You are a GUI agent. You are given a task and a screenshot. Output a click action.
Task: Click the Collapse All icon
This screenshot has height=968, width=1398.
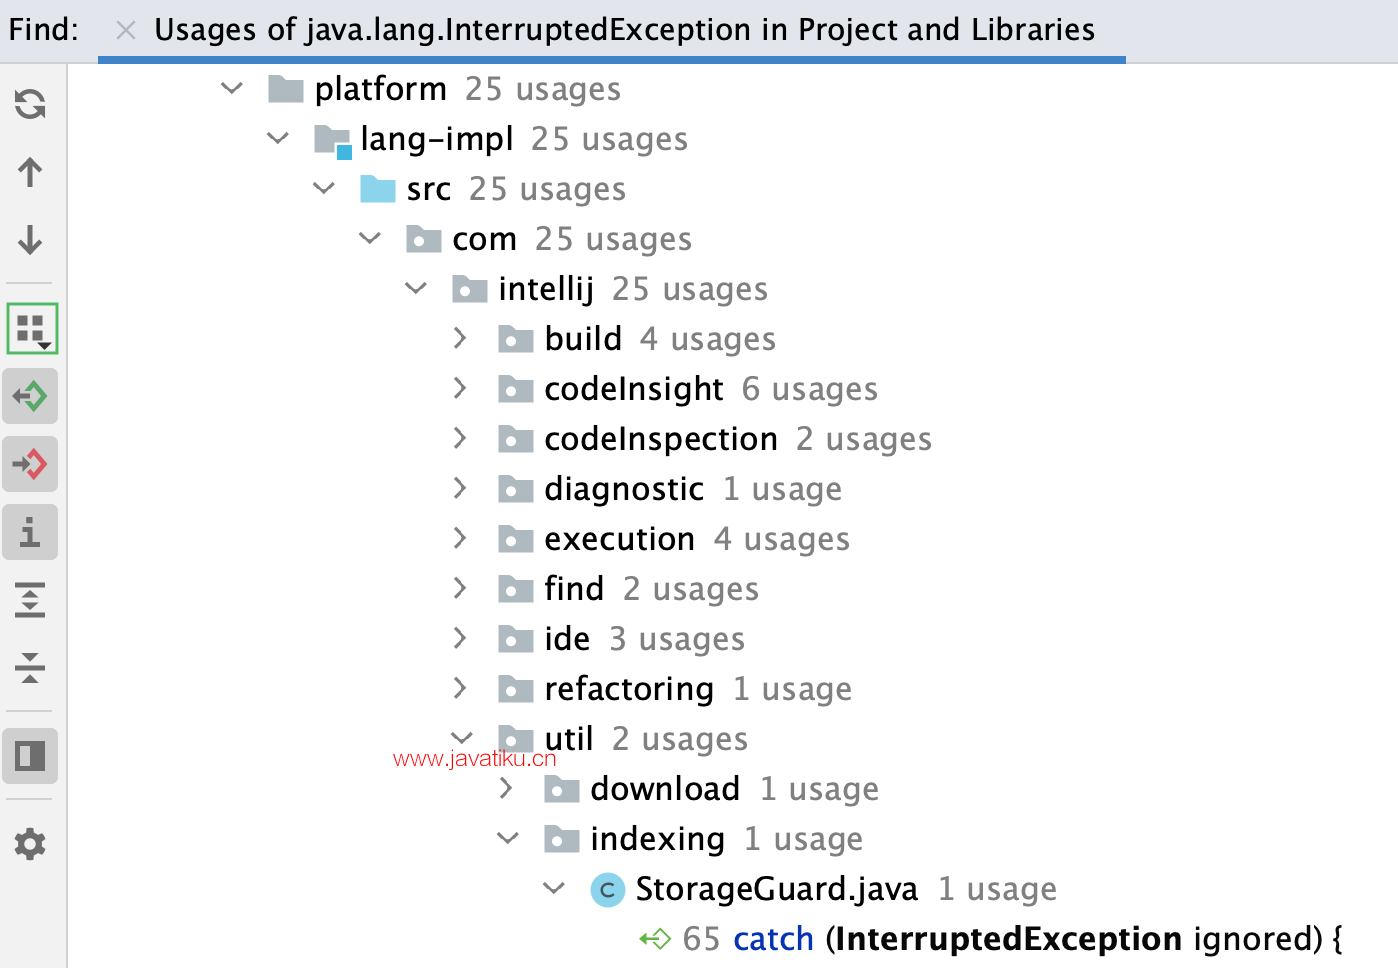pyautogui.click(x=30, y=667)
